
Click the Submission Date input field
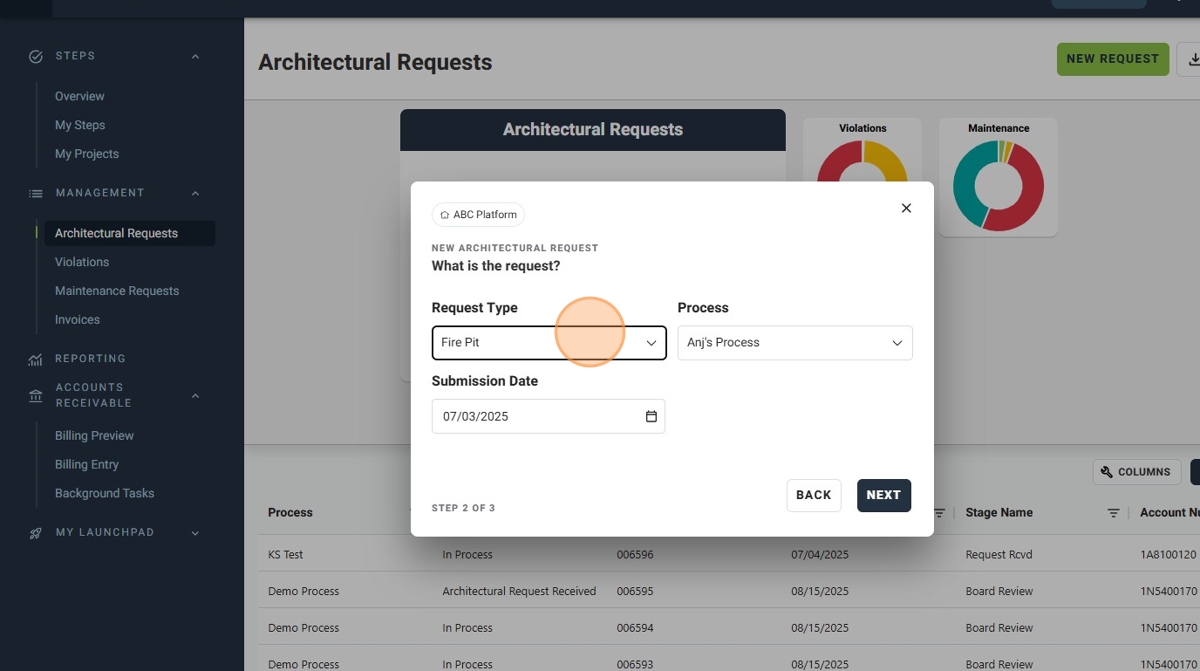[548, 416]
